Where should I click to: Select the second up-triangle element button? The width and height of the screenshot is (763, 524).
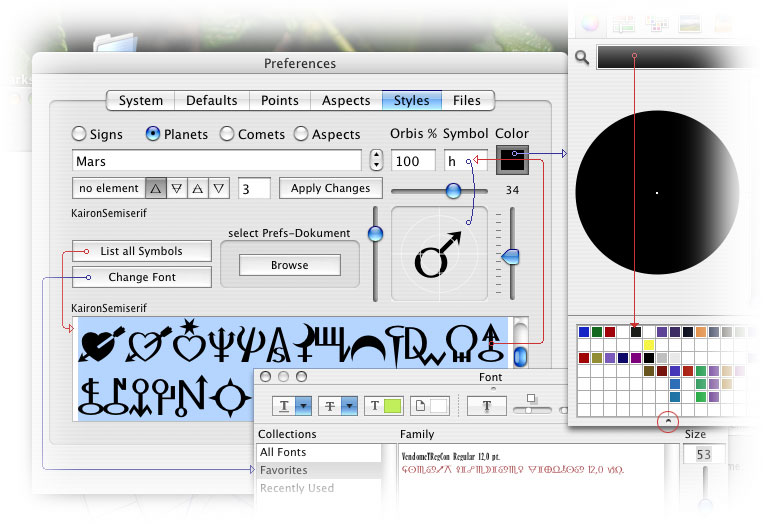[198, 188]
